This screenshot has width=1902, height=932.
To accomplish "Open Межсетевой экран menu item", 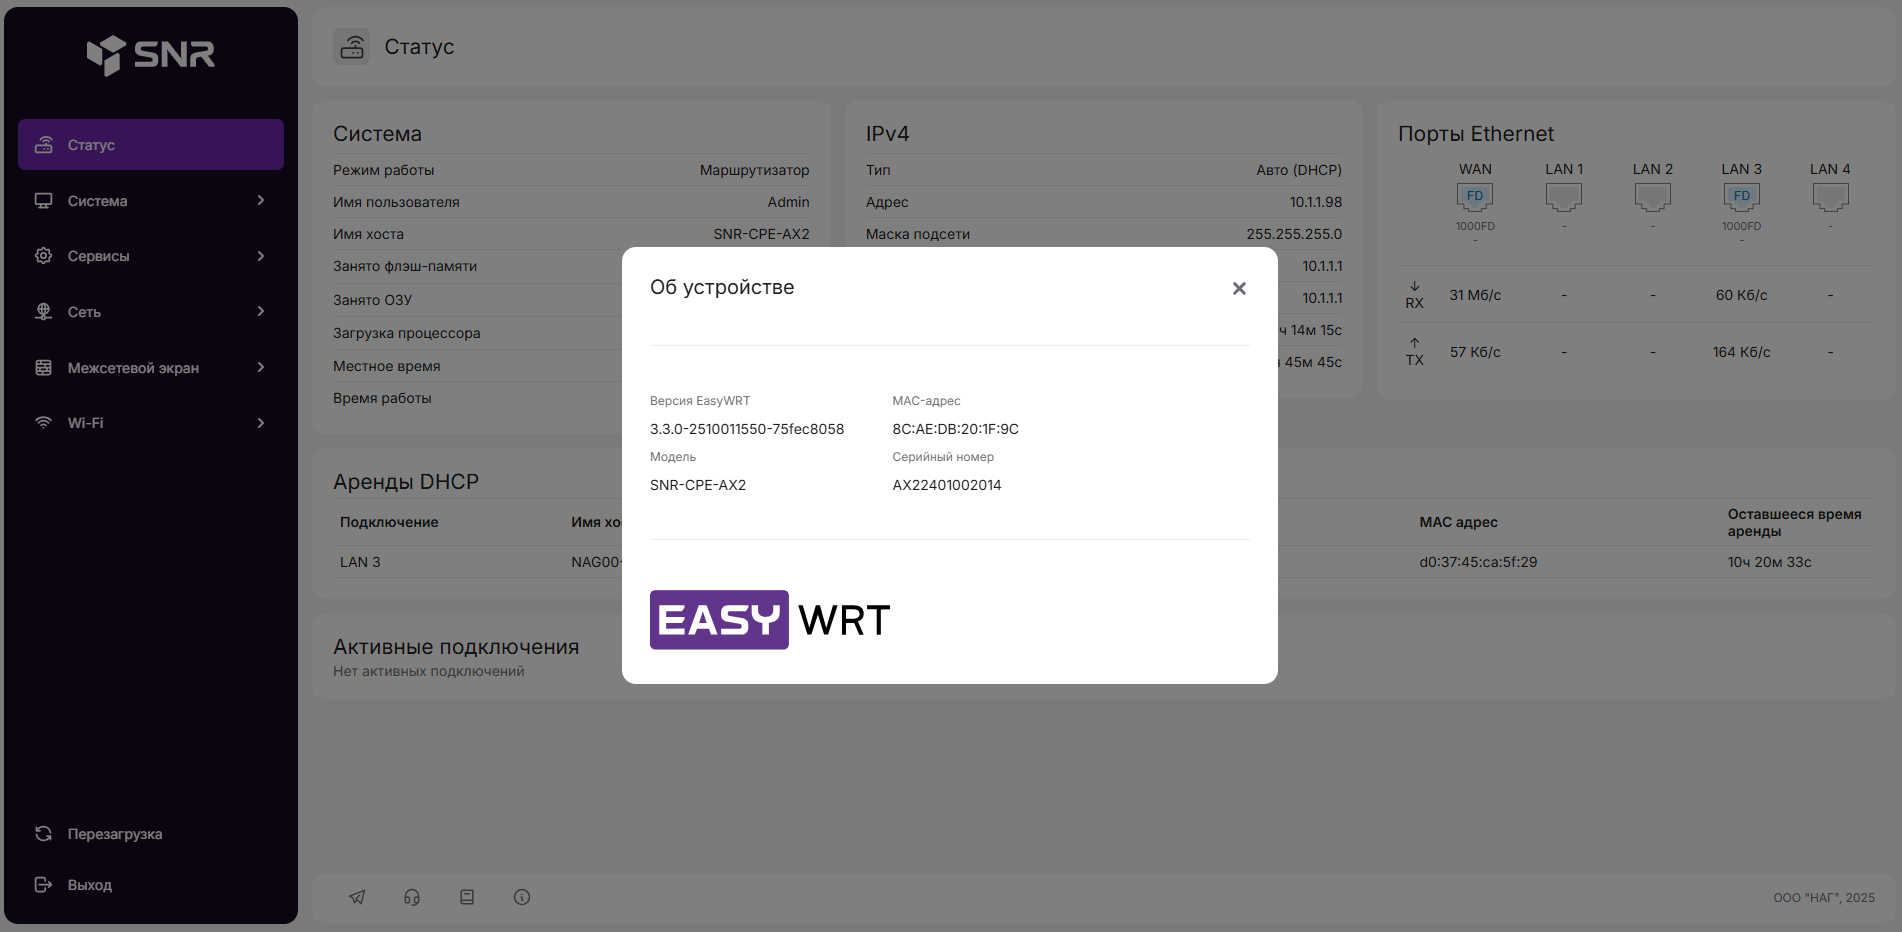I will [x=133, y=368].
